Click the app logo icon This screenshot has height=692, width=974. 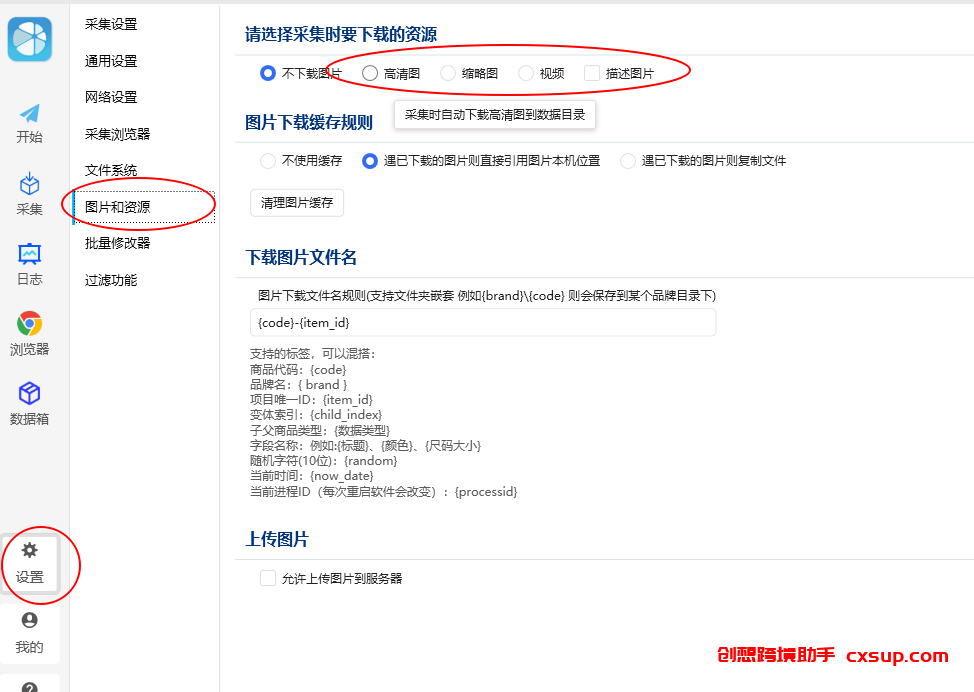(30, 39)
